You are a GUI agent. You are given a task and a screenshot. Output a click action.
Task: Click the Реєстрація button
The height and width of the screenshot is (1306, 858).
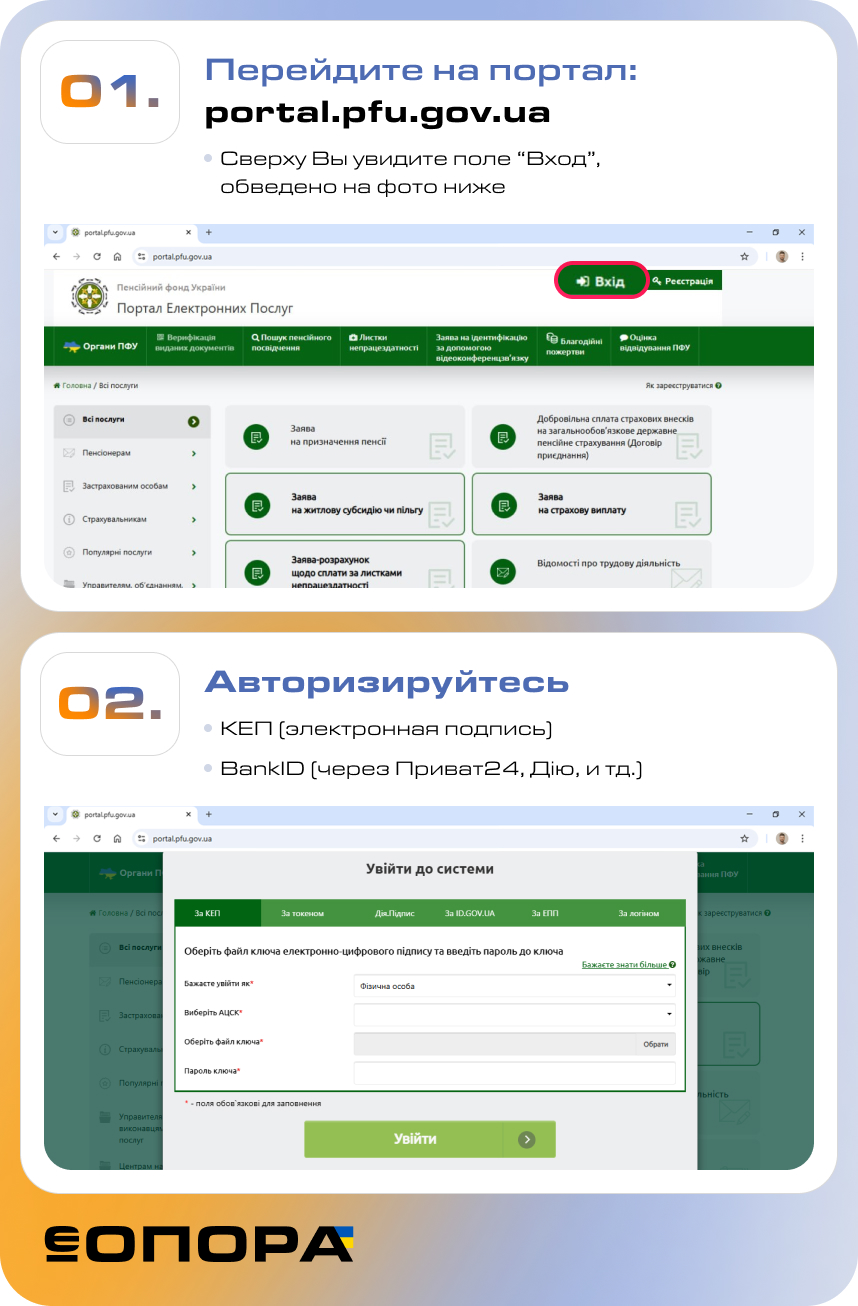(x=684, y=282)
